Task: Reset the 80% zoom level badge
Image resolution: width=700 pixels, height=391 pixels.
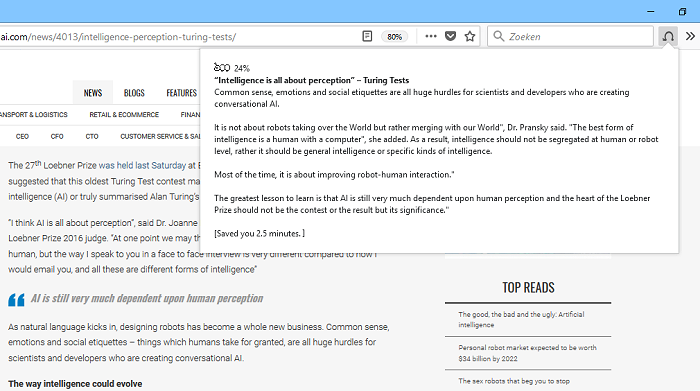Action: pos(394,37)
